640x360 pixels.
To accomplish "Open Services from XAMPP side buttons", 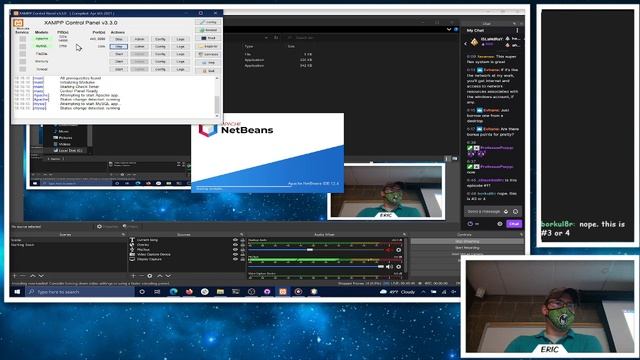I will point(209,55).
